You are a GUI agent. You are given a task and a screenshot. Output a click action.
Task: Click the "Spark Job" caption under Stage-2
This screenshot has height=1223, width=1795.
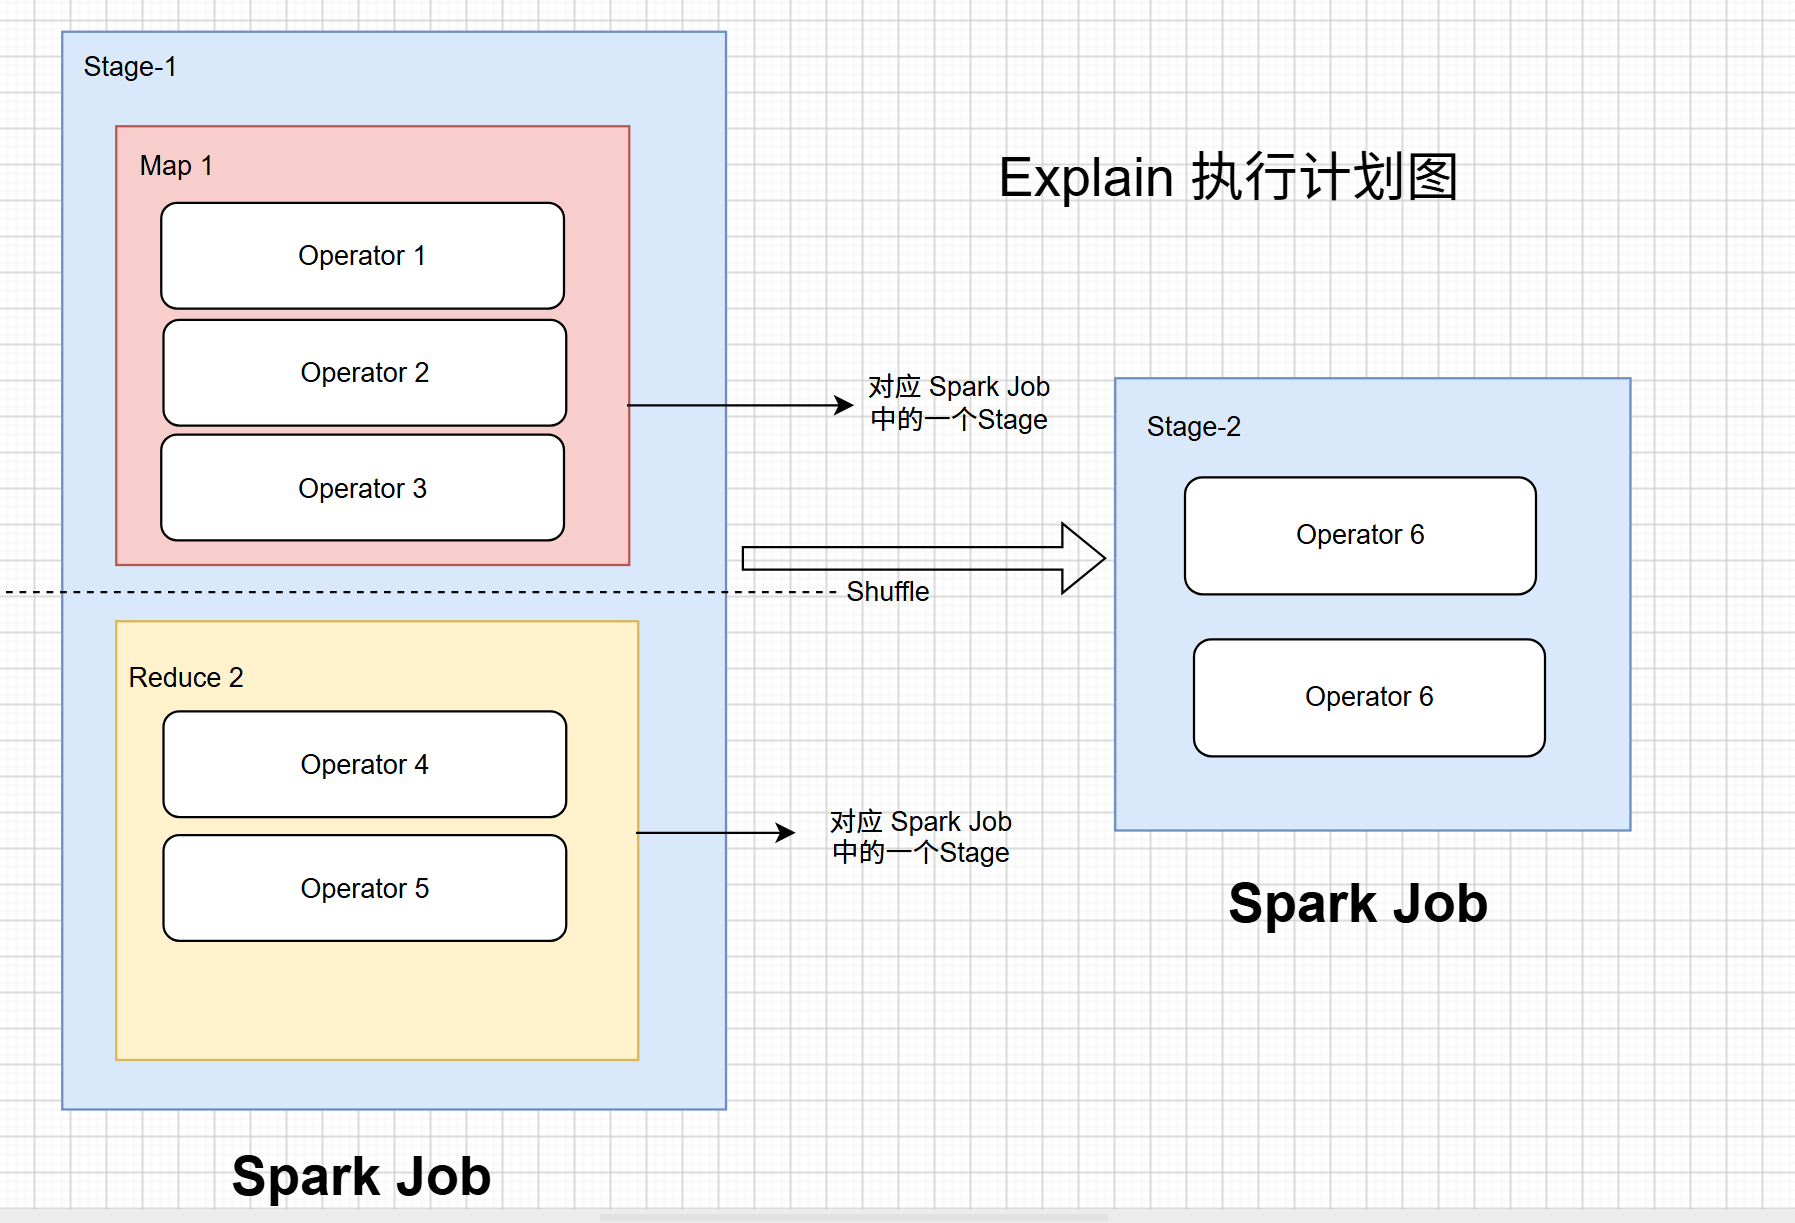(x=1358, y=904)
